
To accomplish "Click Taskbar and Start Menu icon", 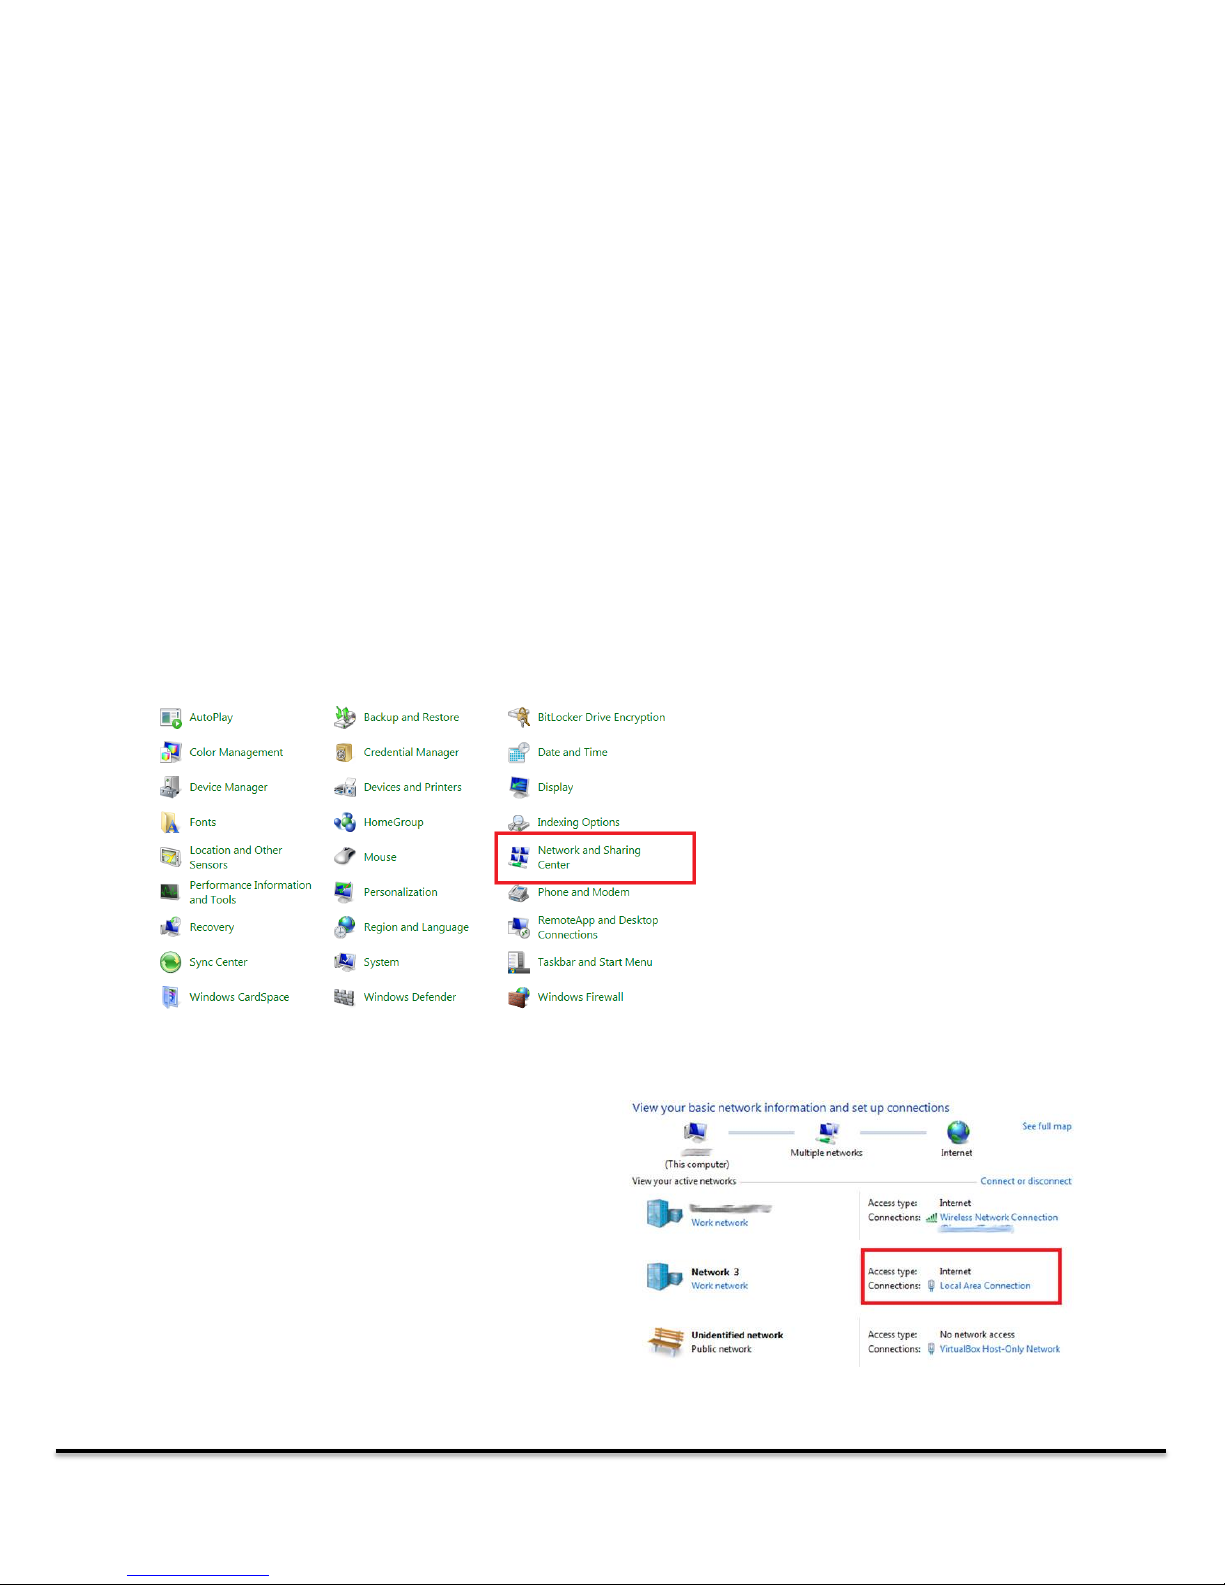I will tap(519, 962).
